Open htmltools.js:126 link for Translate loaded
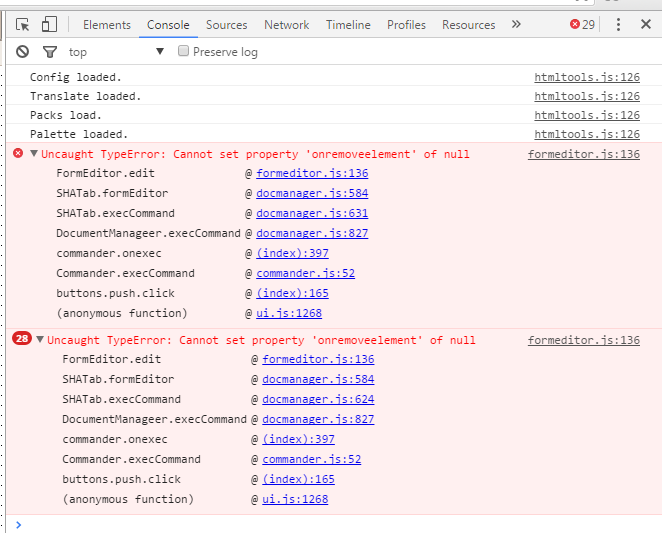662x533 pixels. [x=587, y=96]
